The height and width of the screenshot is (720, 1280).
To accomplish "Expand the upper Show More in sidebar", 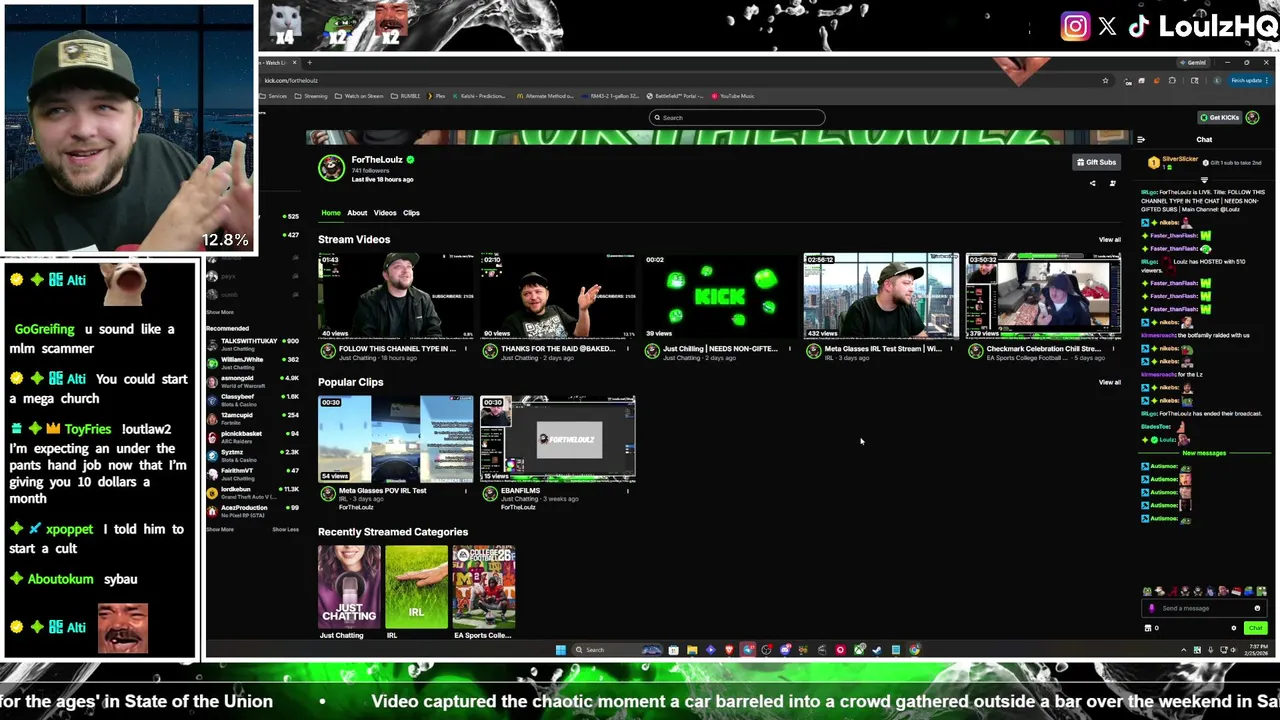I will 220,312.
